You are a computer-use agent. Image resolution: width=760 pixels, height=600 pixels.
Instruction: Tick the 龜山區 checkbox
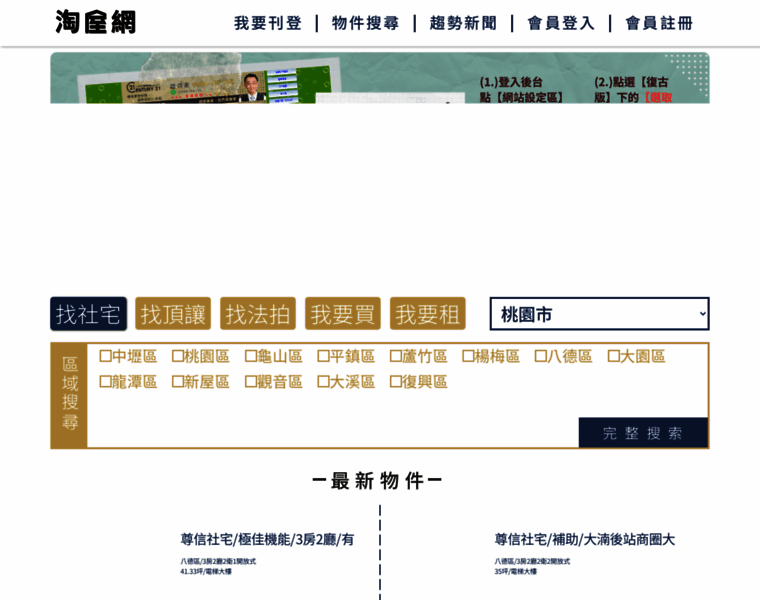coord(251,356)
